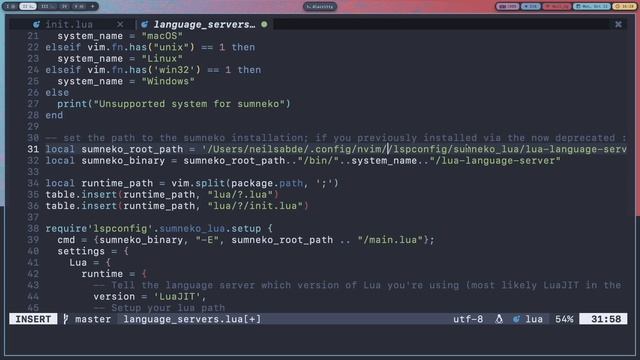Click the green modified indicator on language_servers tab
Viewport: 640px width, 360px height.
264,24
